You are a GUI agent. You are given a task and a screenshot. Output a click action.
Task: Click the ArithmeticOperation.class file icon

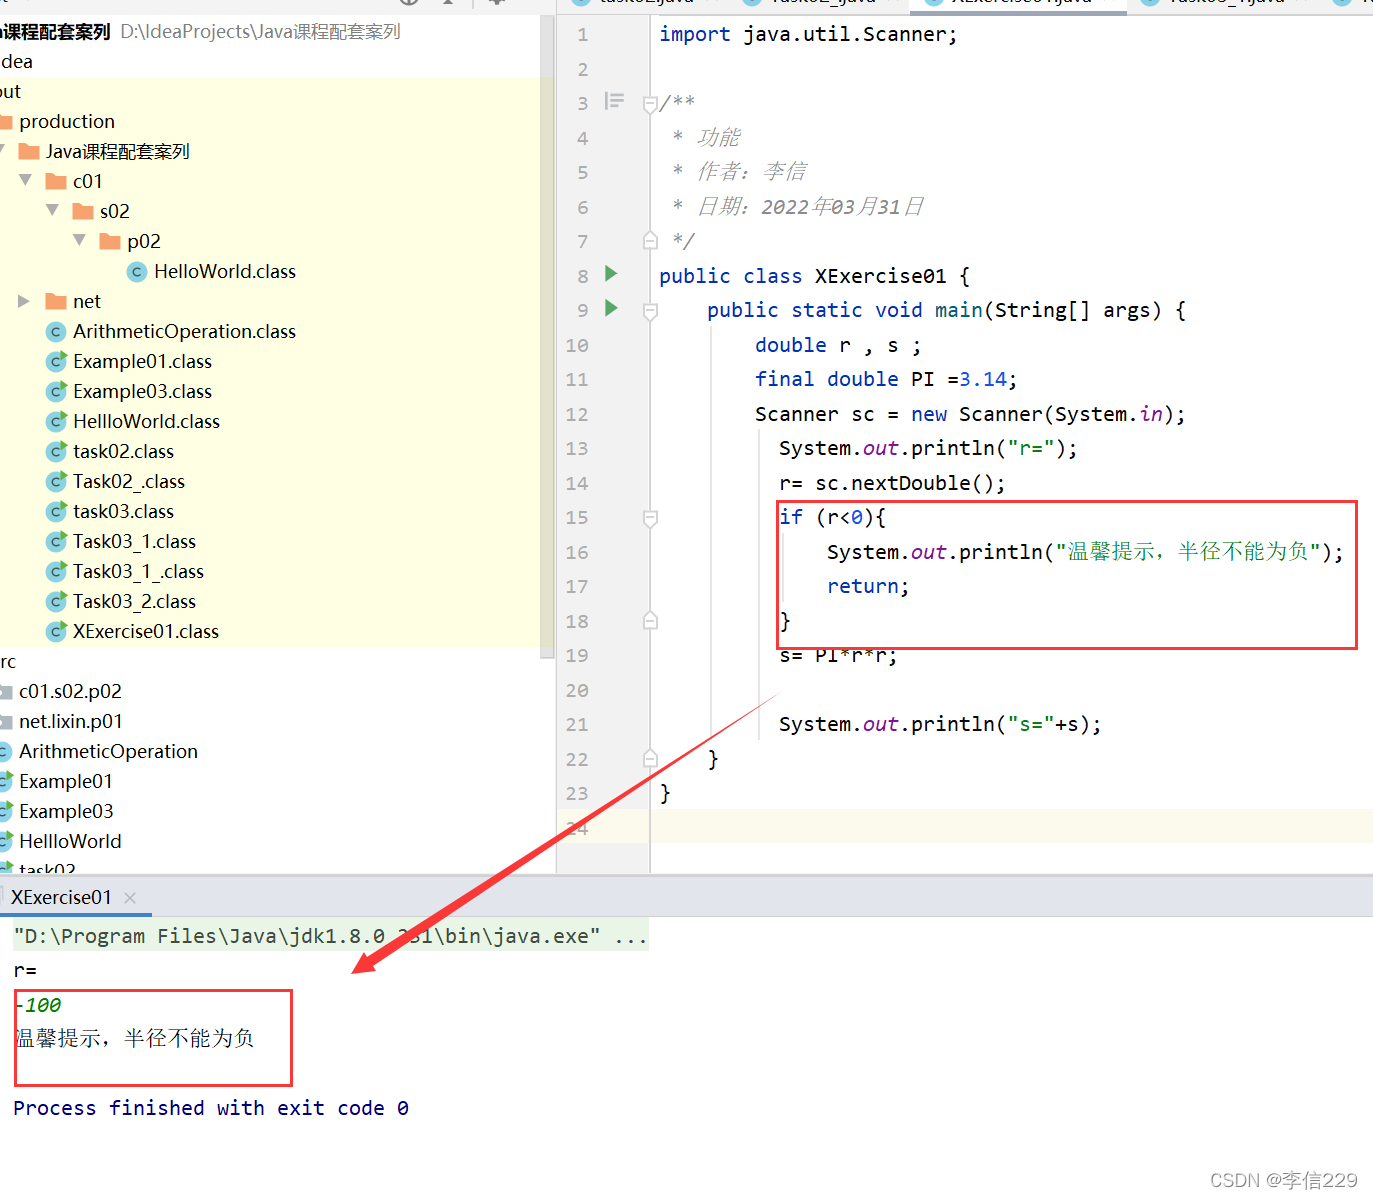[57, 332]
